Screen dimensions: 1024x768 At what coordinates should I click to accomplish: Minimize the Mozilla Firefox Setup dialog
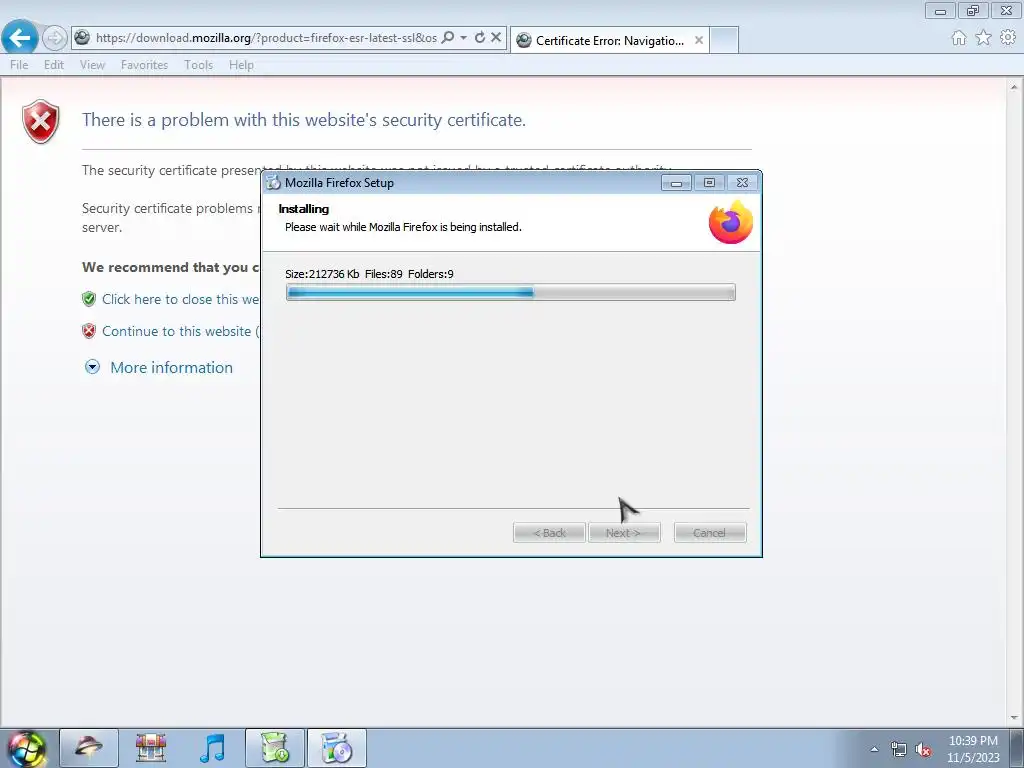[676, 183]
